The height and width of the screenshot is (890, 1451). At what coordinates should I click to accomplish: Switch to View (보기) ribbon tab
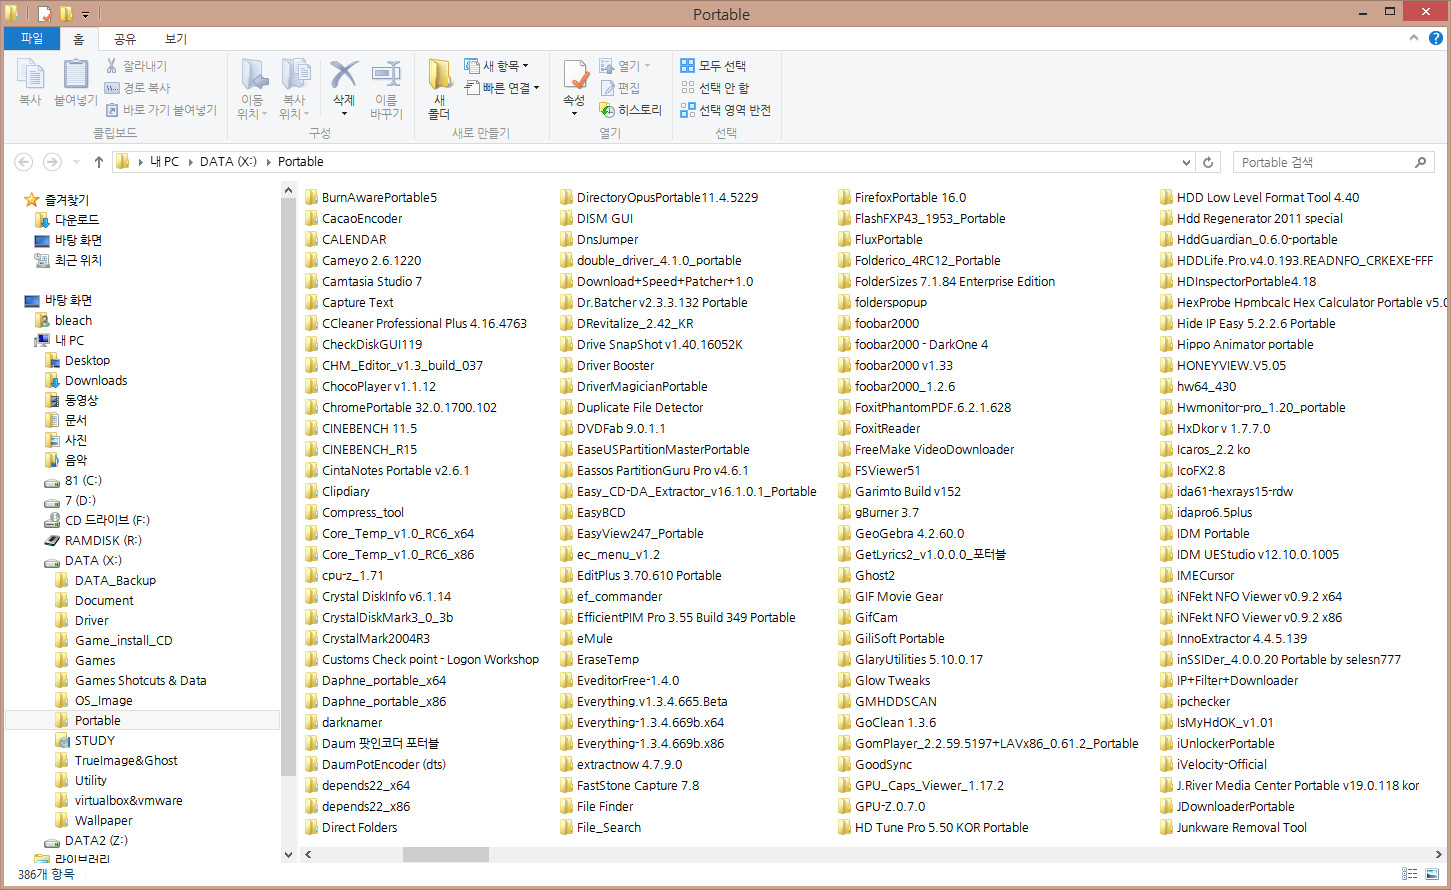(x=176, y=39)
